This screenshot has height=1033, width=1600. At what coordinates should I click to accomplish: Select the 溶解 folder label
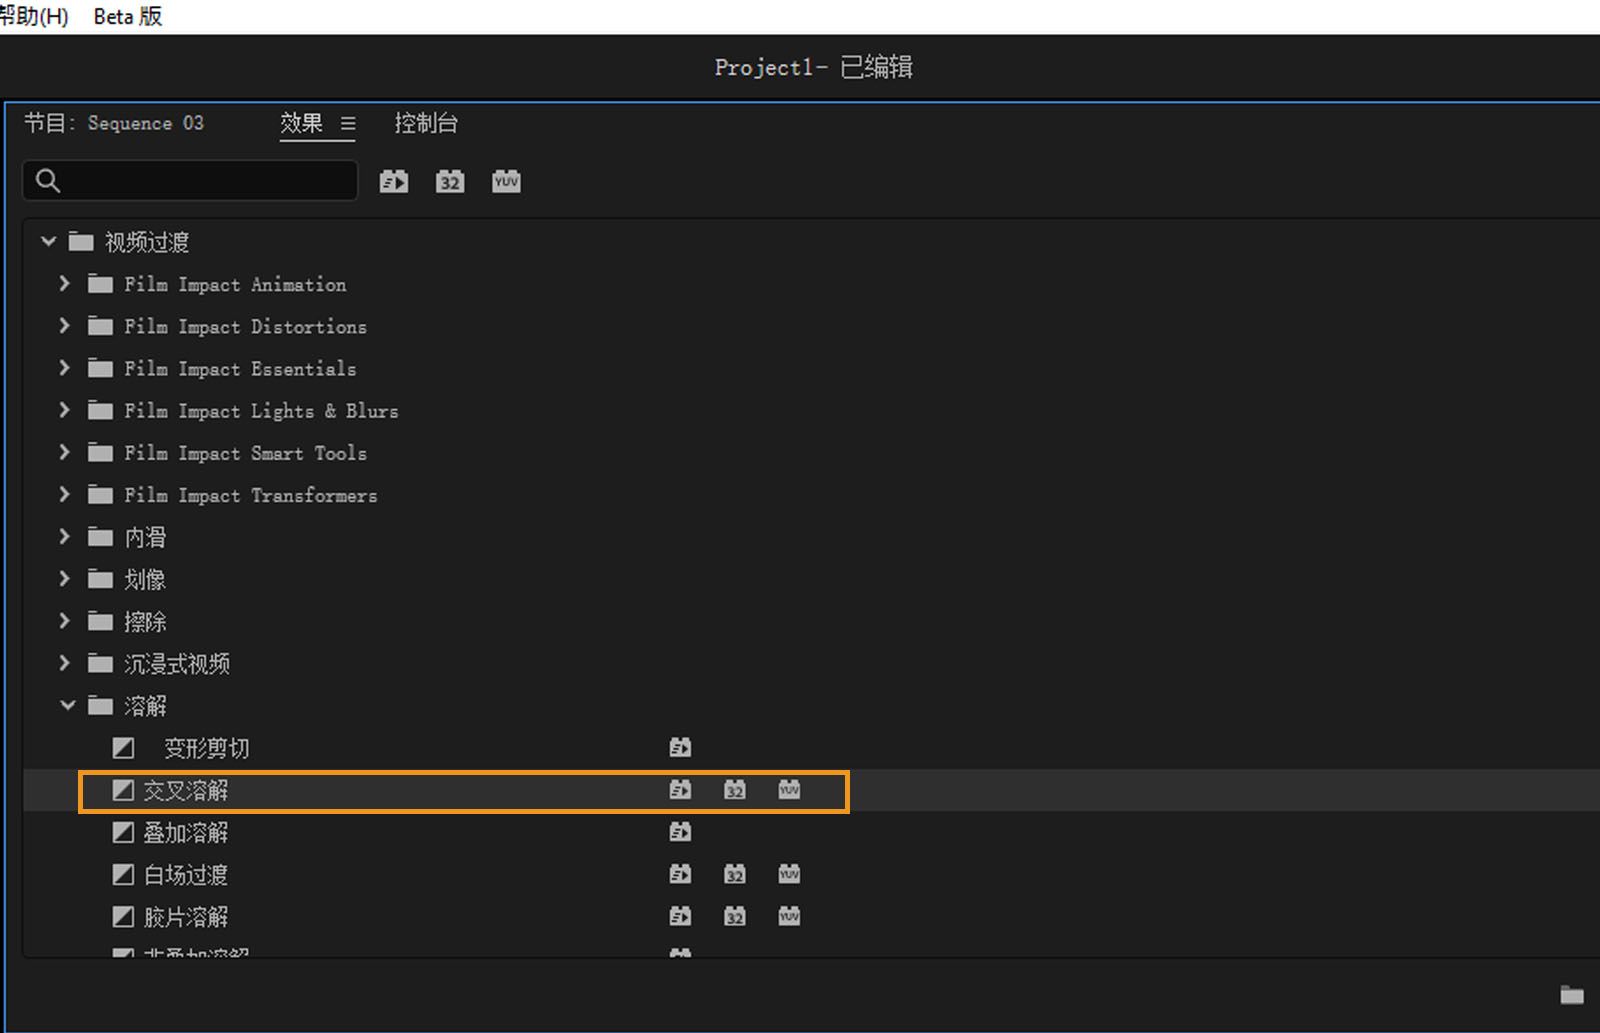coord(145,706)
